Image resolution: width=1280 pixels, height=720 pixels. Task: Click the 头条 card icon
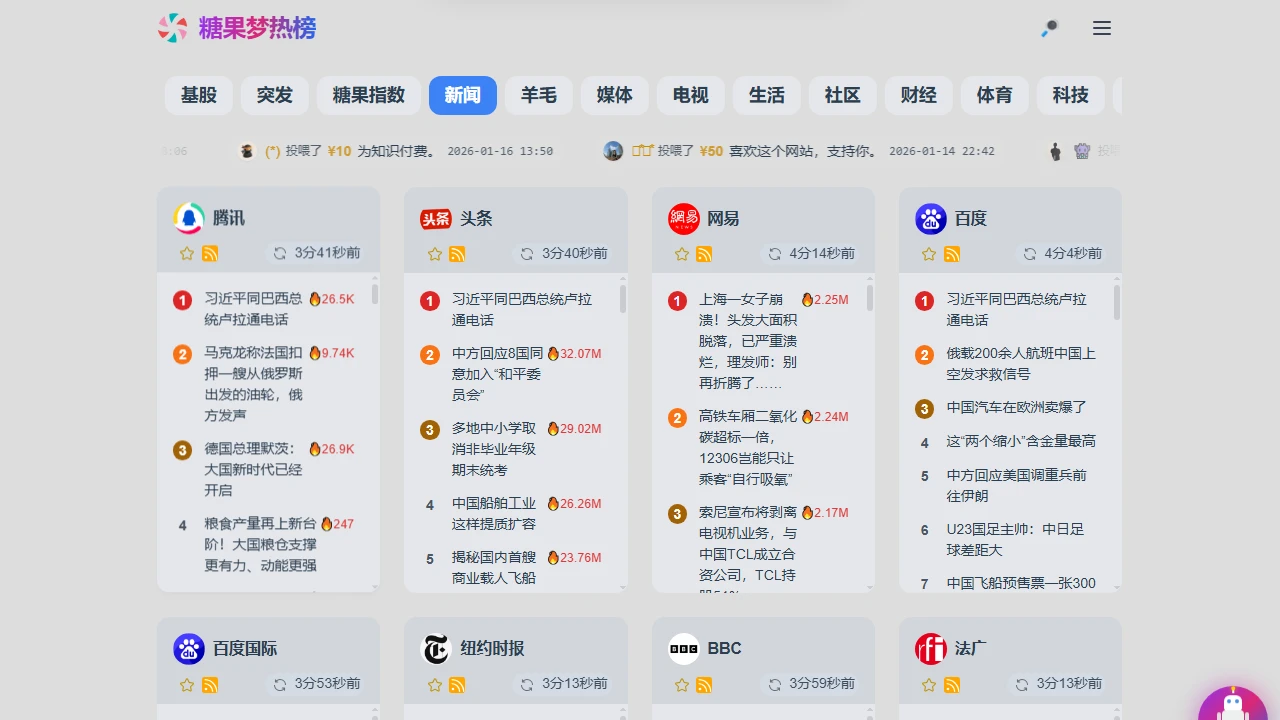click(436, 218)
